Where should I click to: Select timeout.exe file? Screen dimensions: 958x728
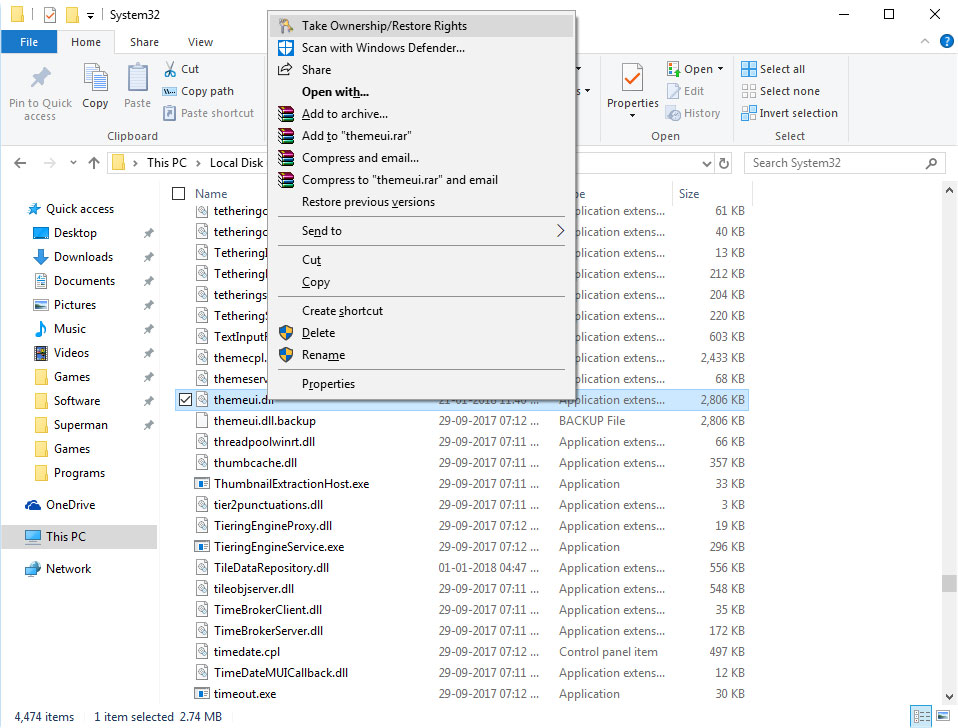tap(244, 694)
